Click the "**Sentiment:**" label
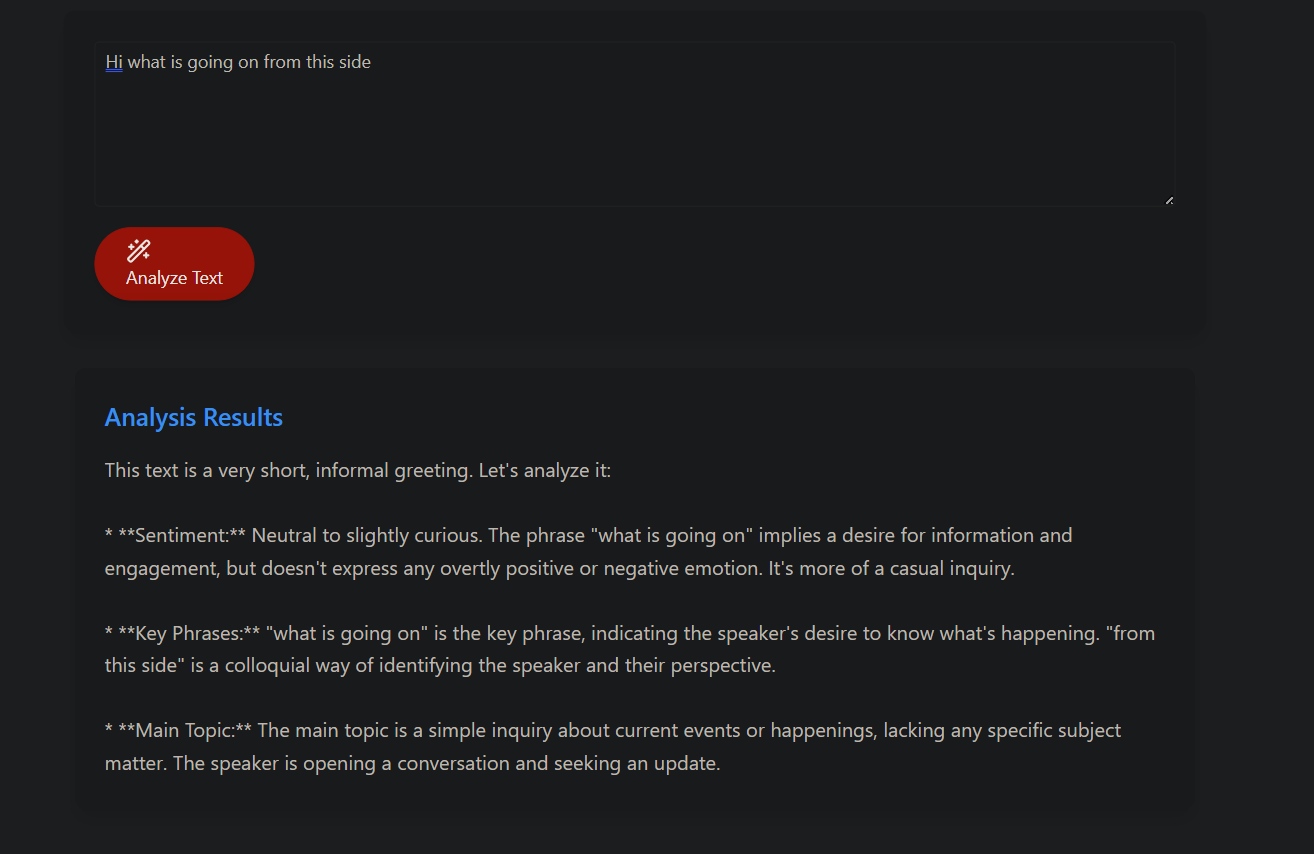This screenshot has width=1314, height=854. click(175, 535)
